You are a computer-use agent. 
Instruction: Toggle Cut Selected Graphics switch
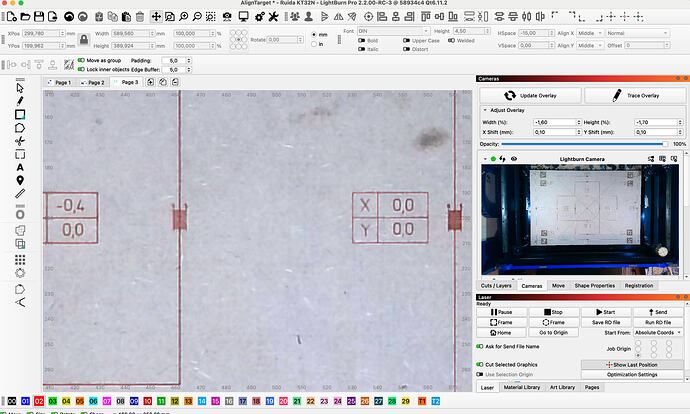point(480,364)
